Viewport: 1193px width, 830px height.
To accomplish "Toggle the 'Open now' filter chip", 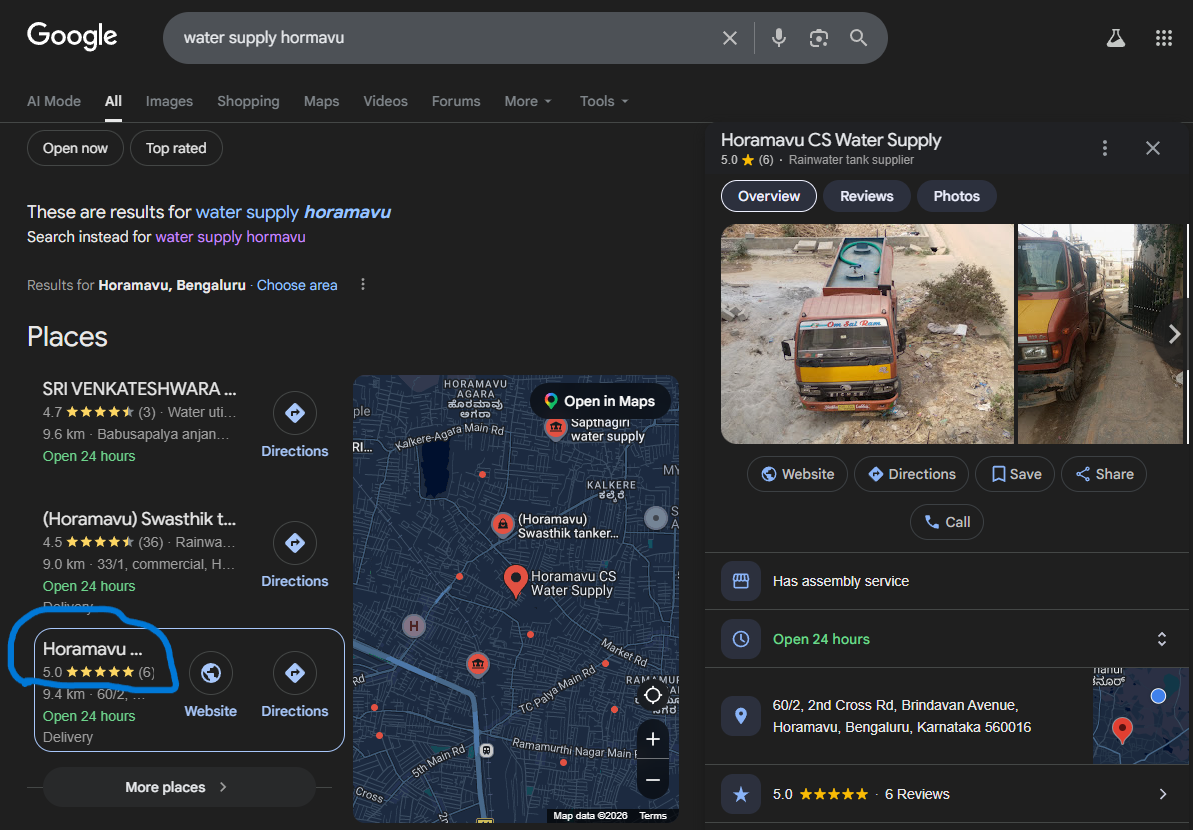I will (x=75, y=148).
